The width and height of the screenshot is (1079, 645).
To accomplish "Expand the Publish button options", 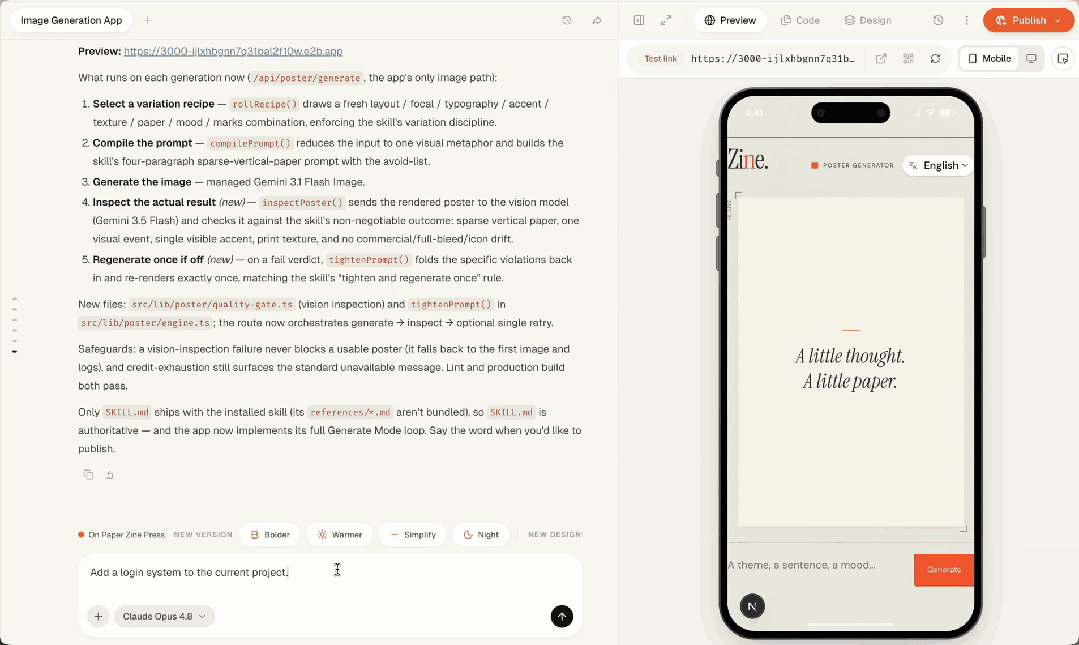I will [x=1058, y=21].
